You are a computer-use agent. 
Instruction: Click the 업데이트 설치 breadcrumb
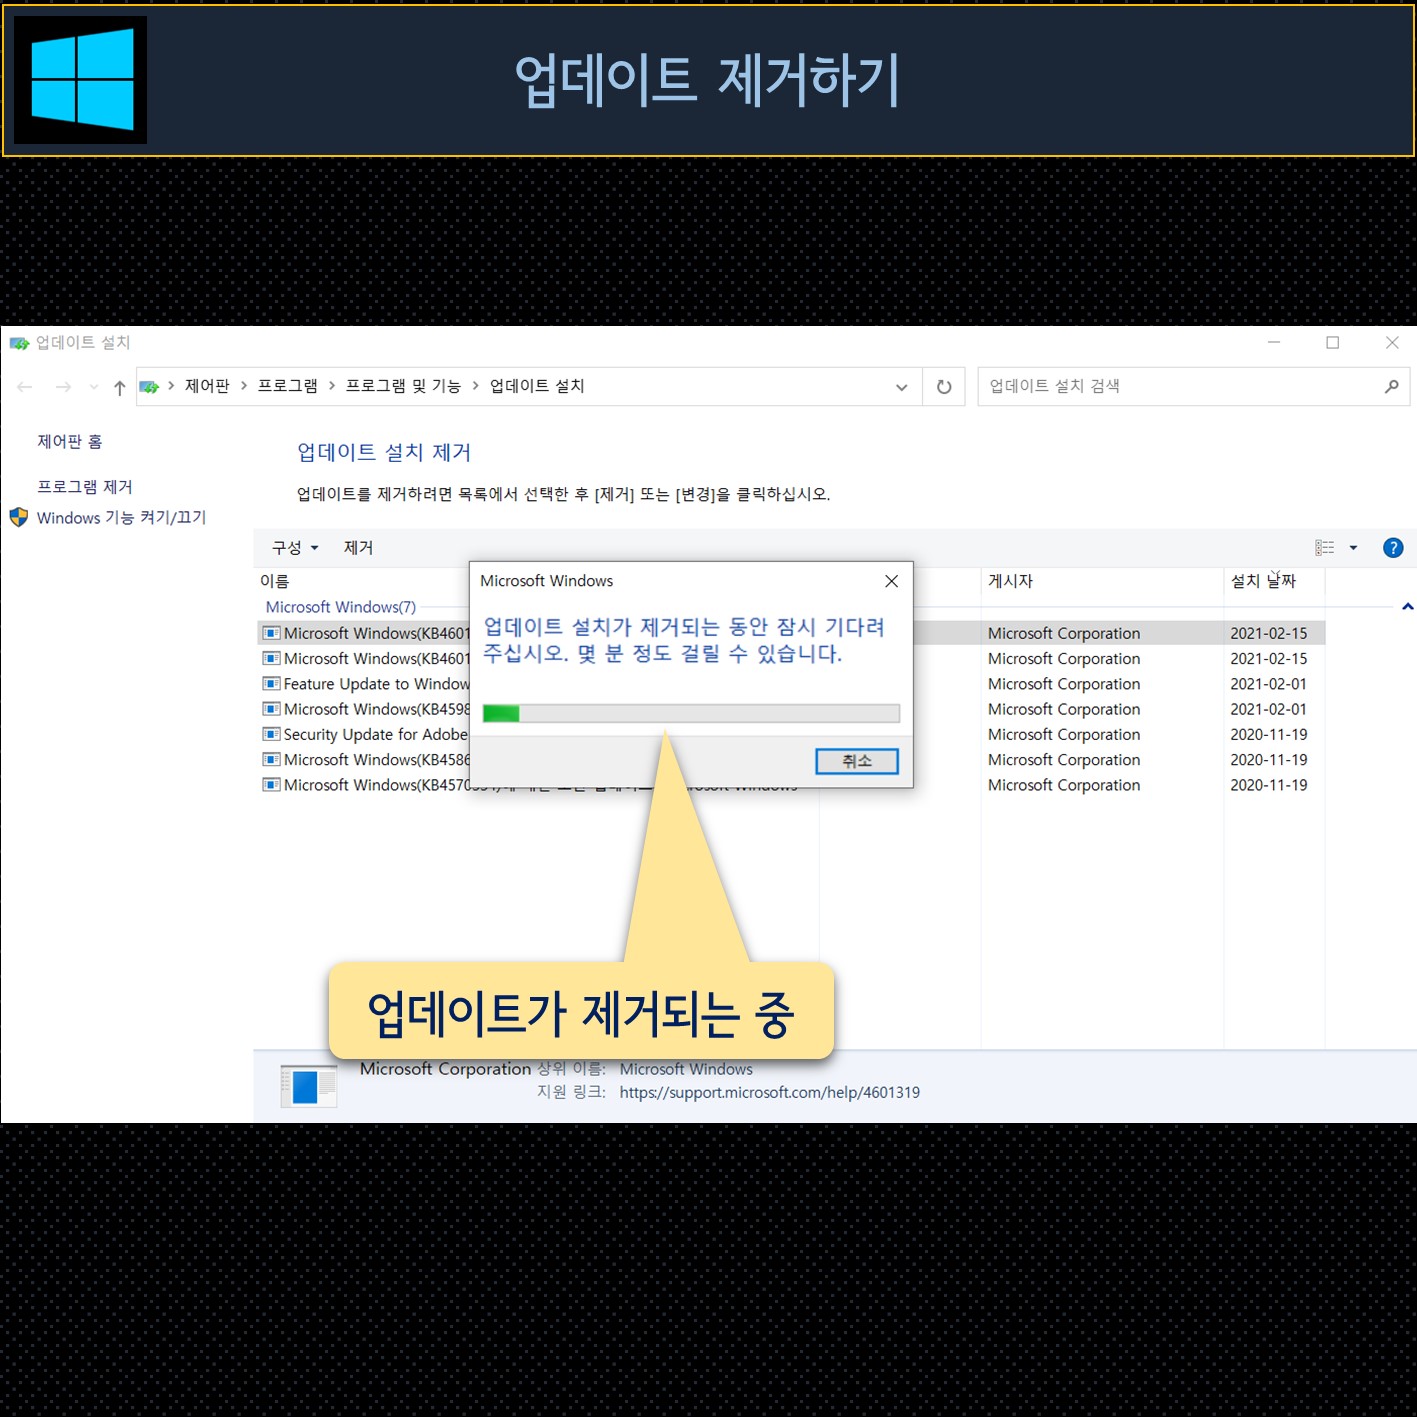(537, 386)
